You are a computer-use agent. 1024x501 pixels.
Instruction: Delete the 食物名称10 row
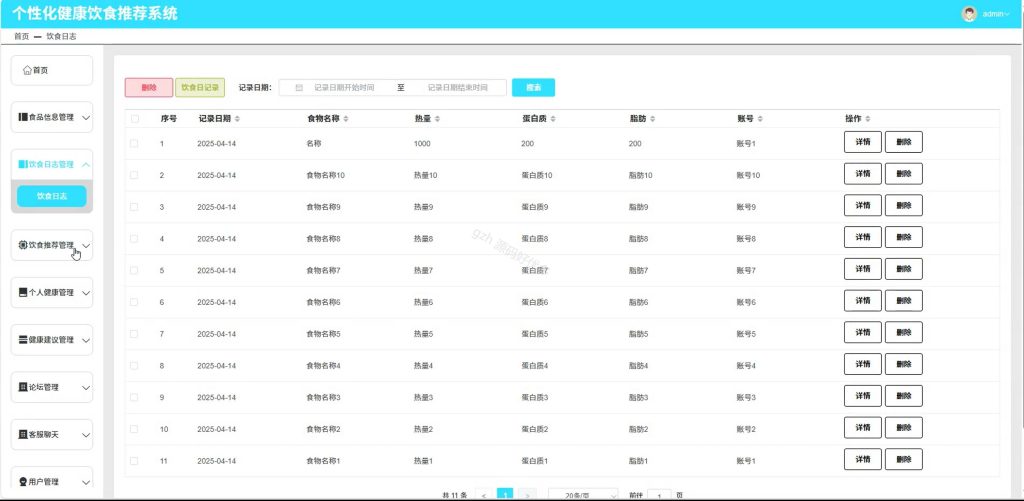tap(904, 174)
